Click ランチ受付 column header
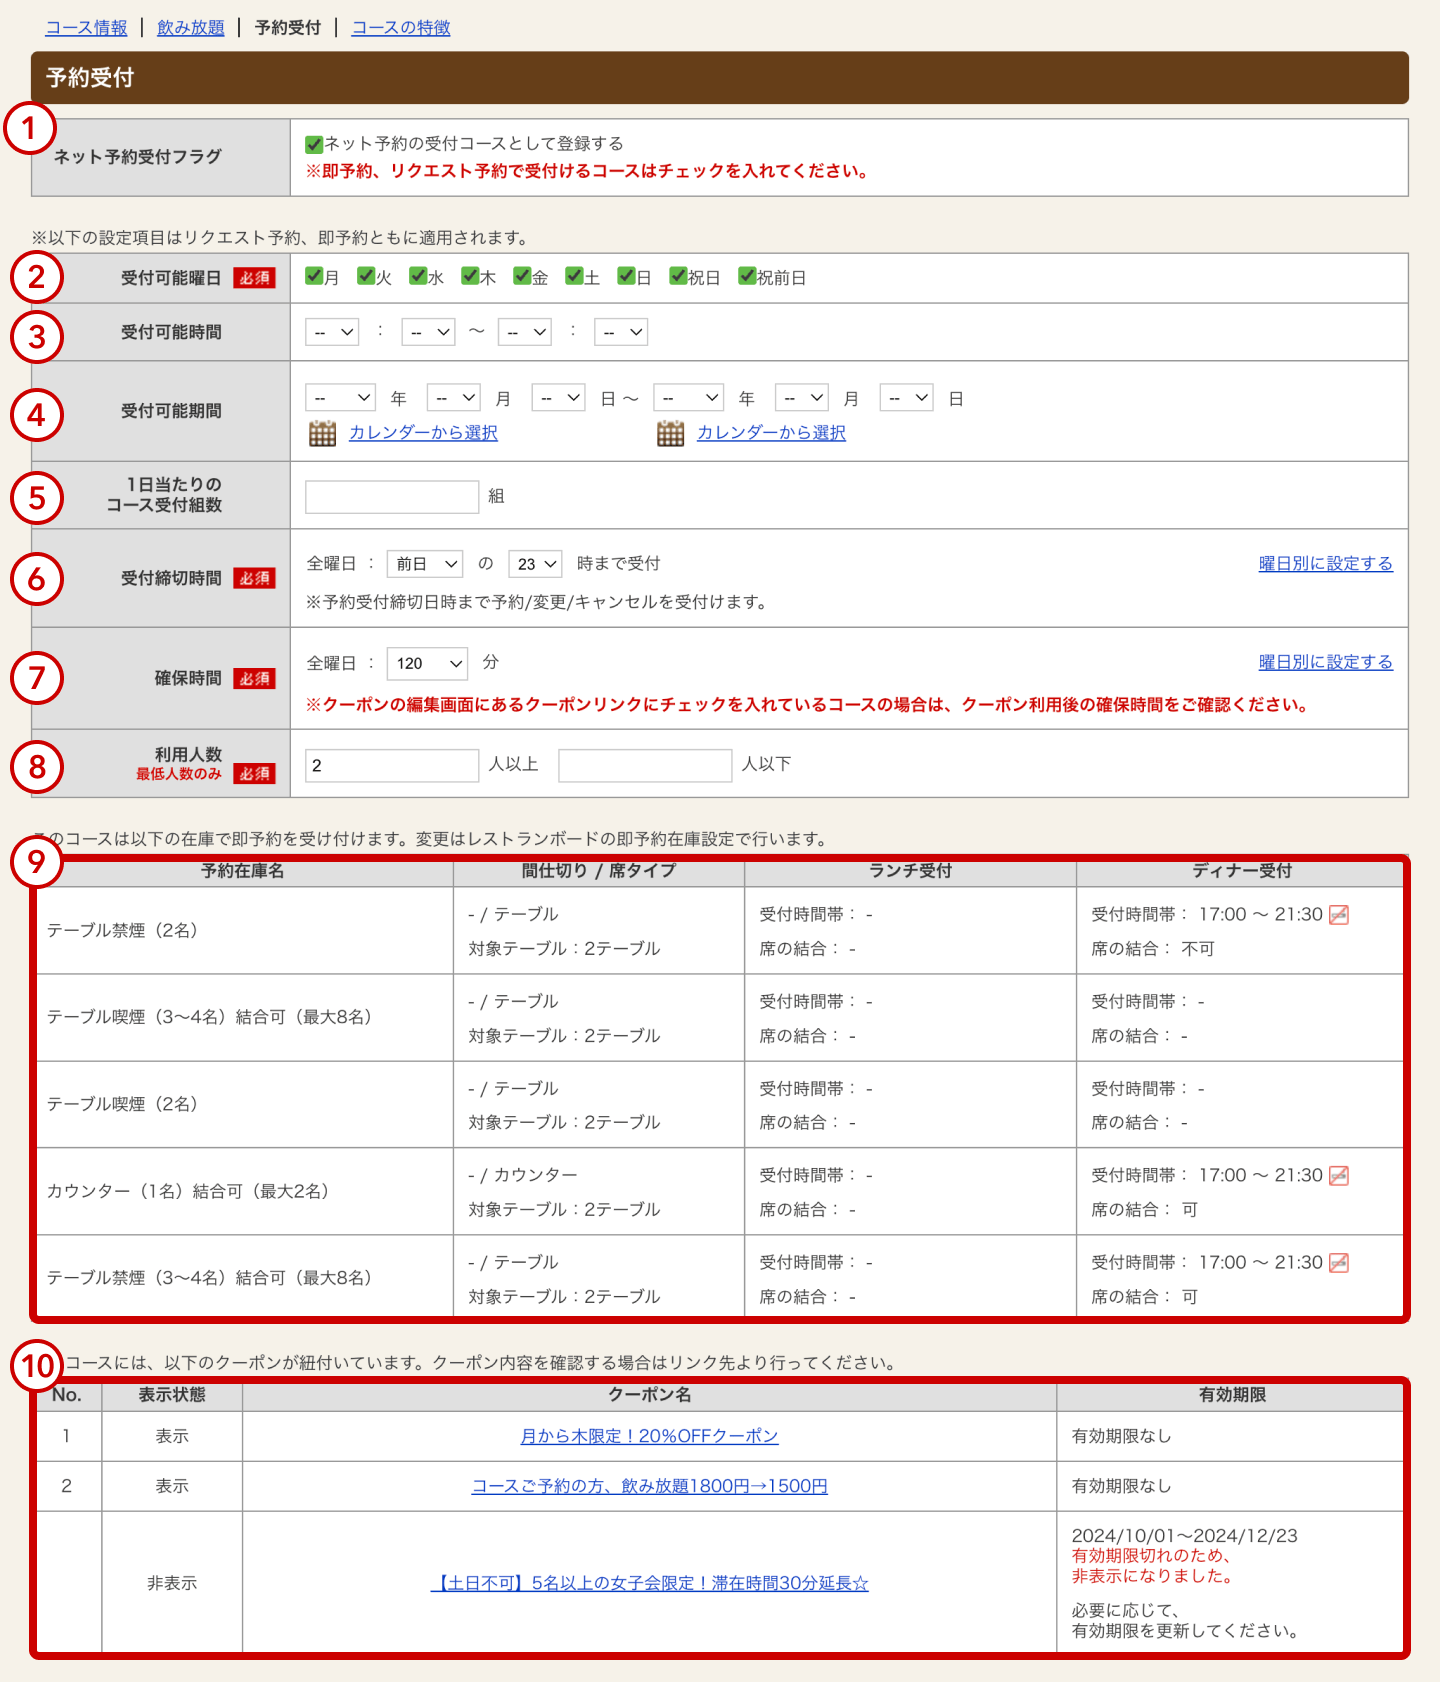This screenshot has width=1440, height=1682. (x=910, y=872)
